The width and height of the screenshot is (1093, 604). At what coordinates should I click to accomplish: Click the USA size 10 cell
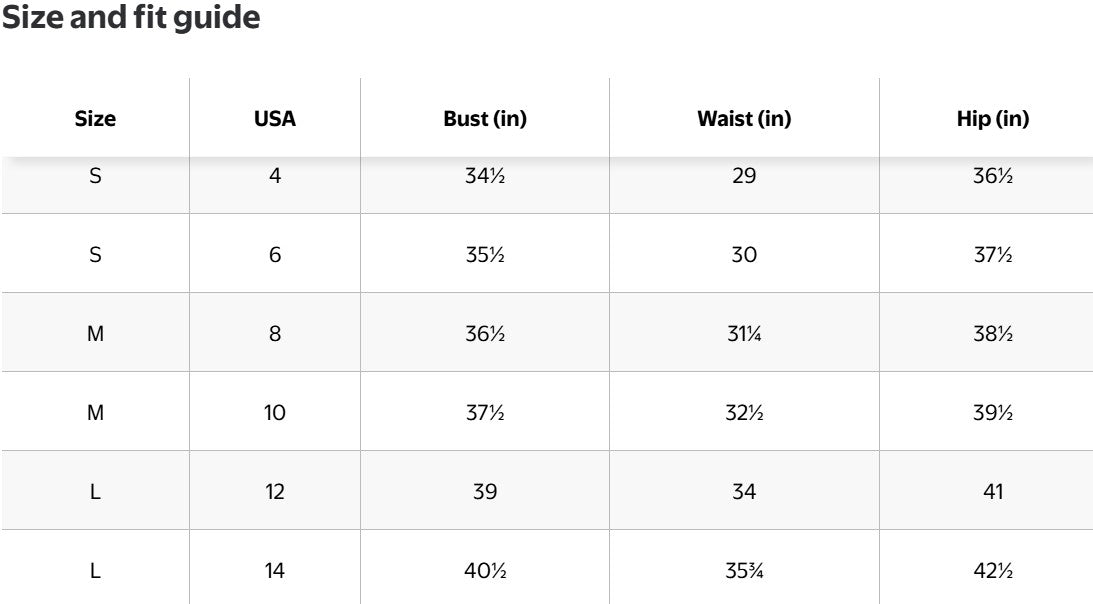tap(275, 413)
